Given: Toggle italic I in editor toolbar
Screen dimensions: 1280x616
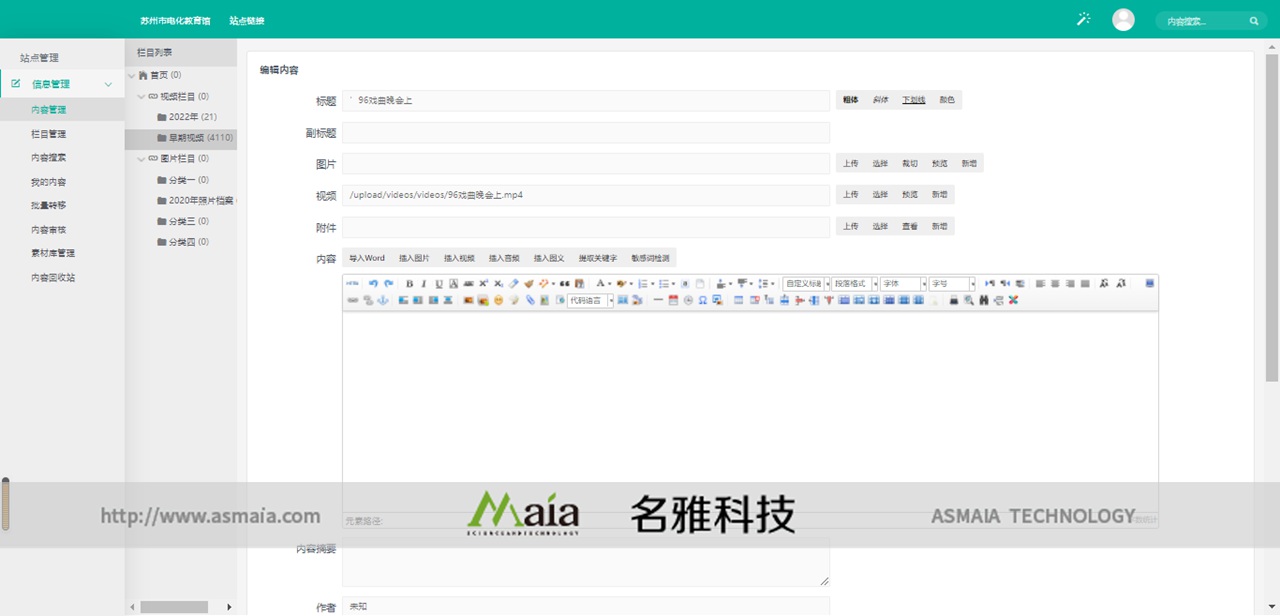Looking at the screenshot, I should pyautogui.click(x=424, y=284).
